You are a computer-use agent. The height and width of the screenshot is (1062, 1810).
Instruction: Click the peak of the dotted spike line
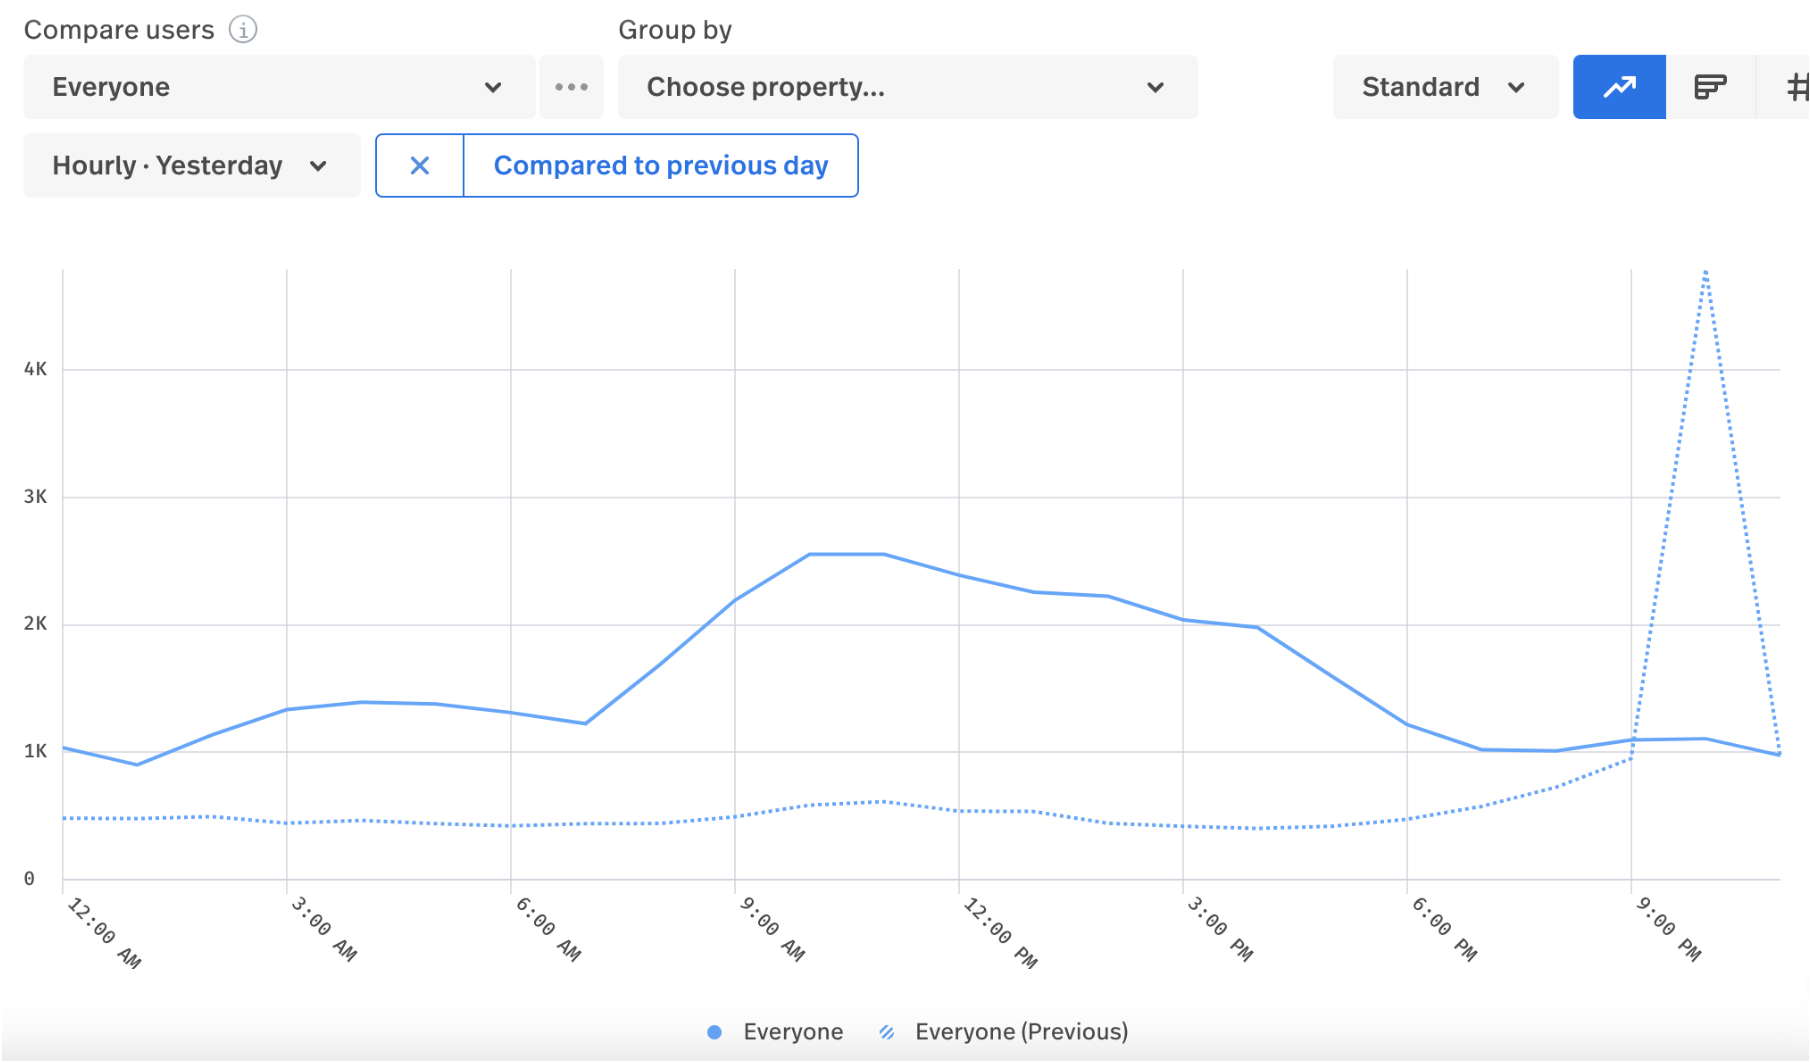[x=1705, y=272]
